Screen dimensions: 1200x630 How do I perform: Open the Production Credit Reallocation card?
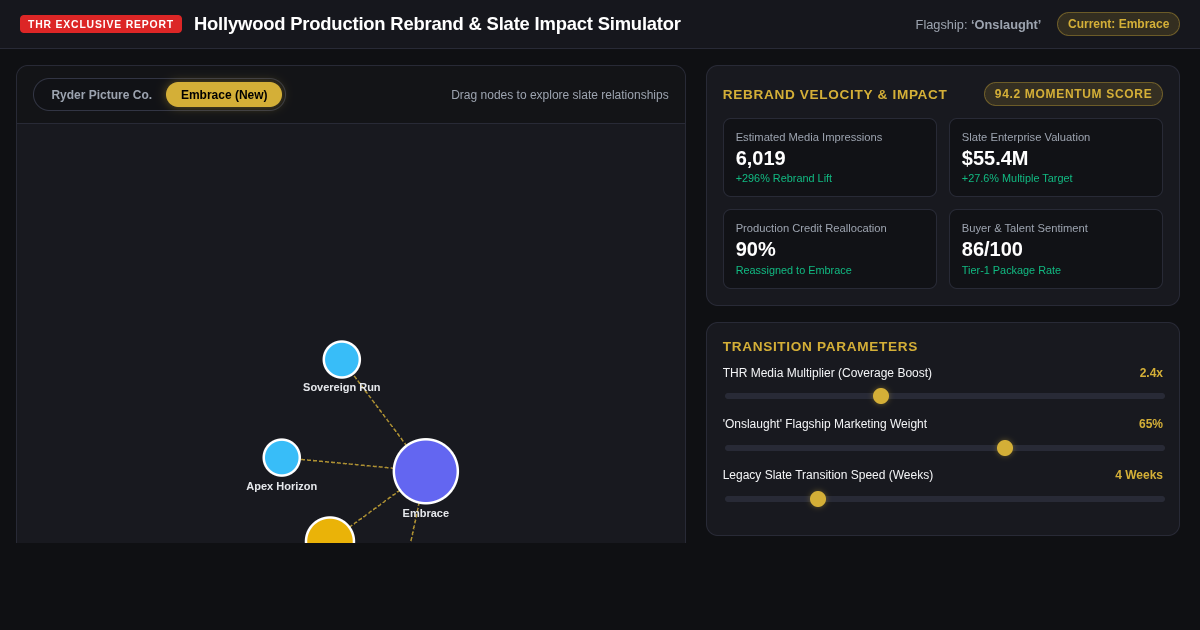830,249
